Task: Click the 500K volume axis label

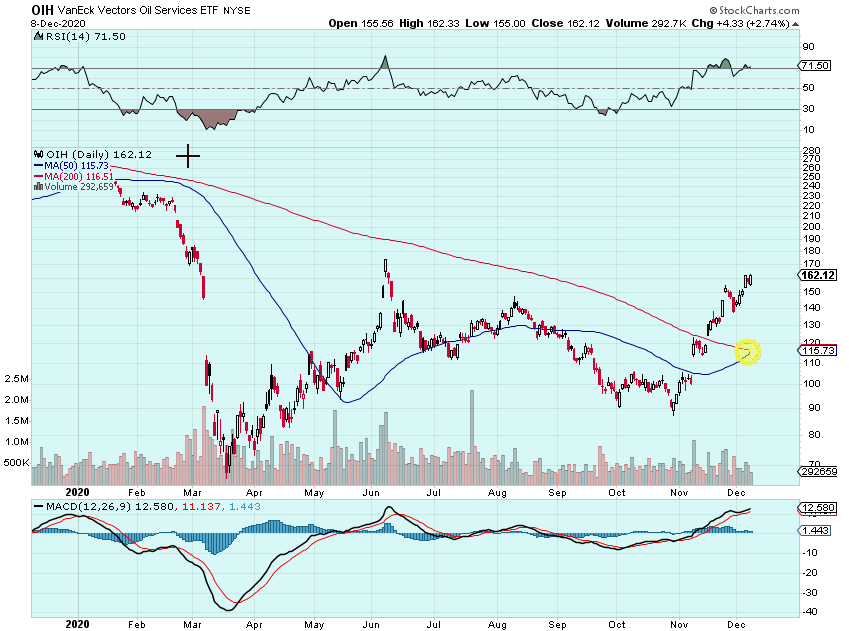Action: (x=16, y=463)
